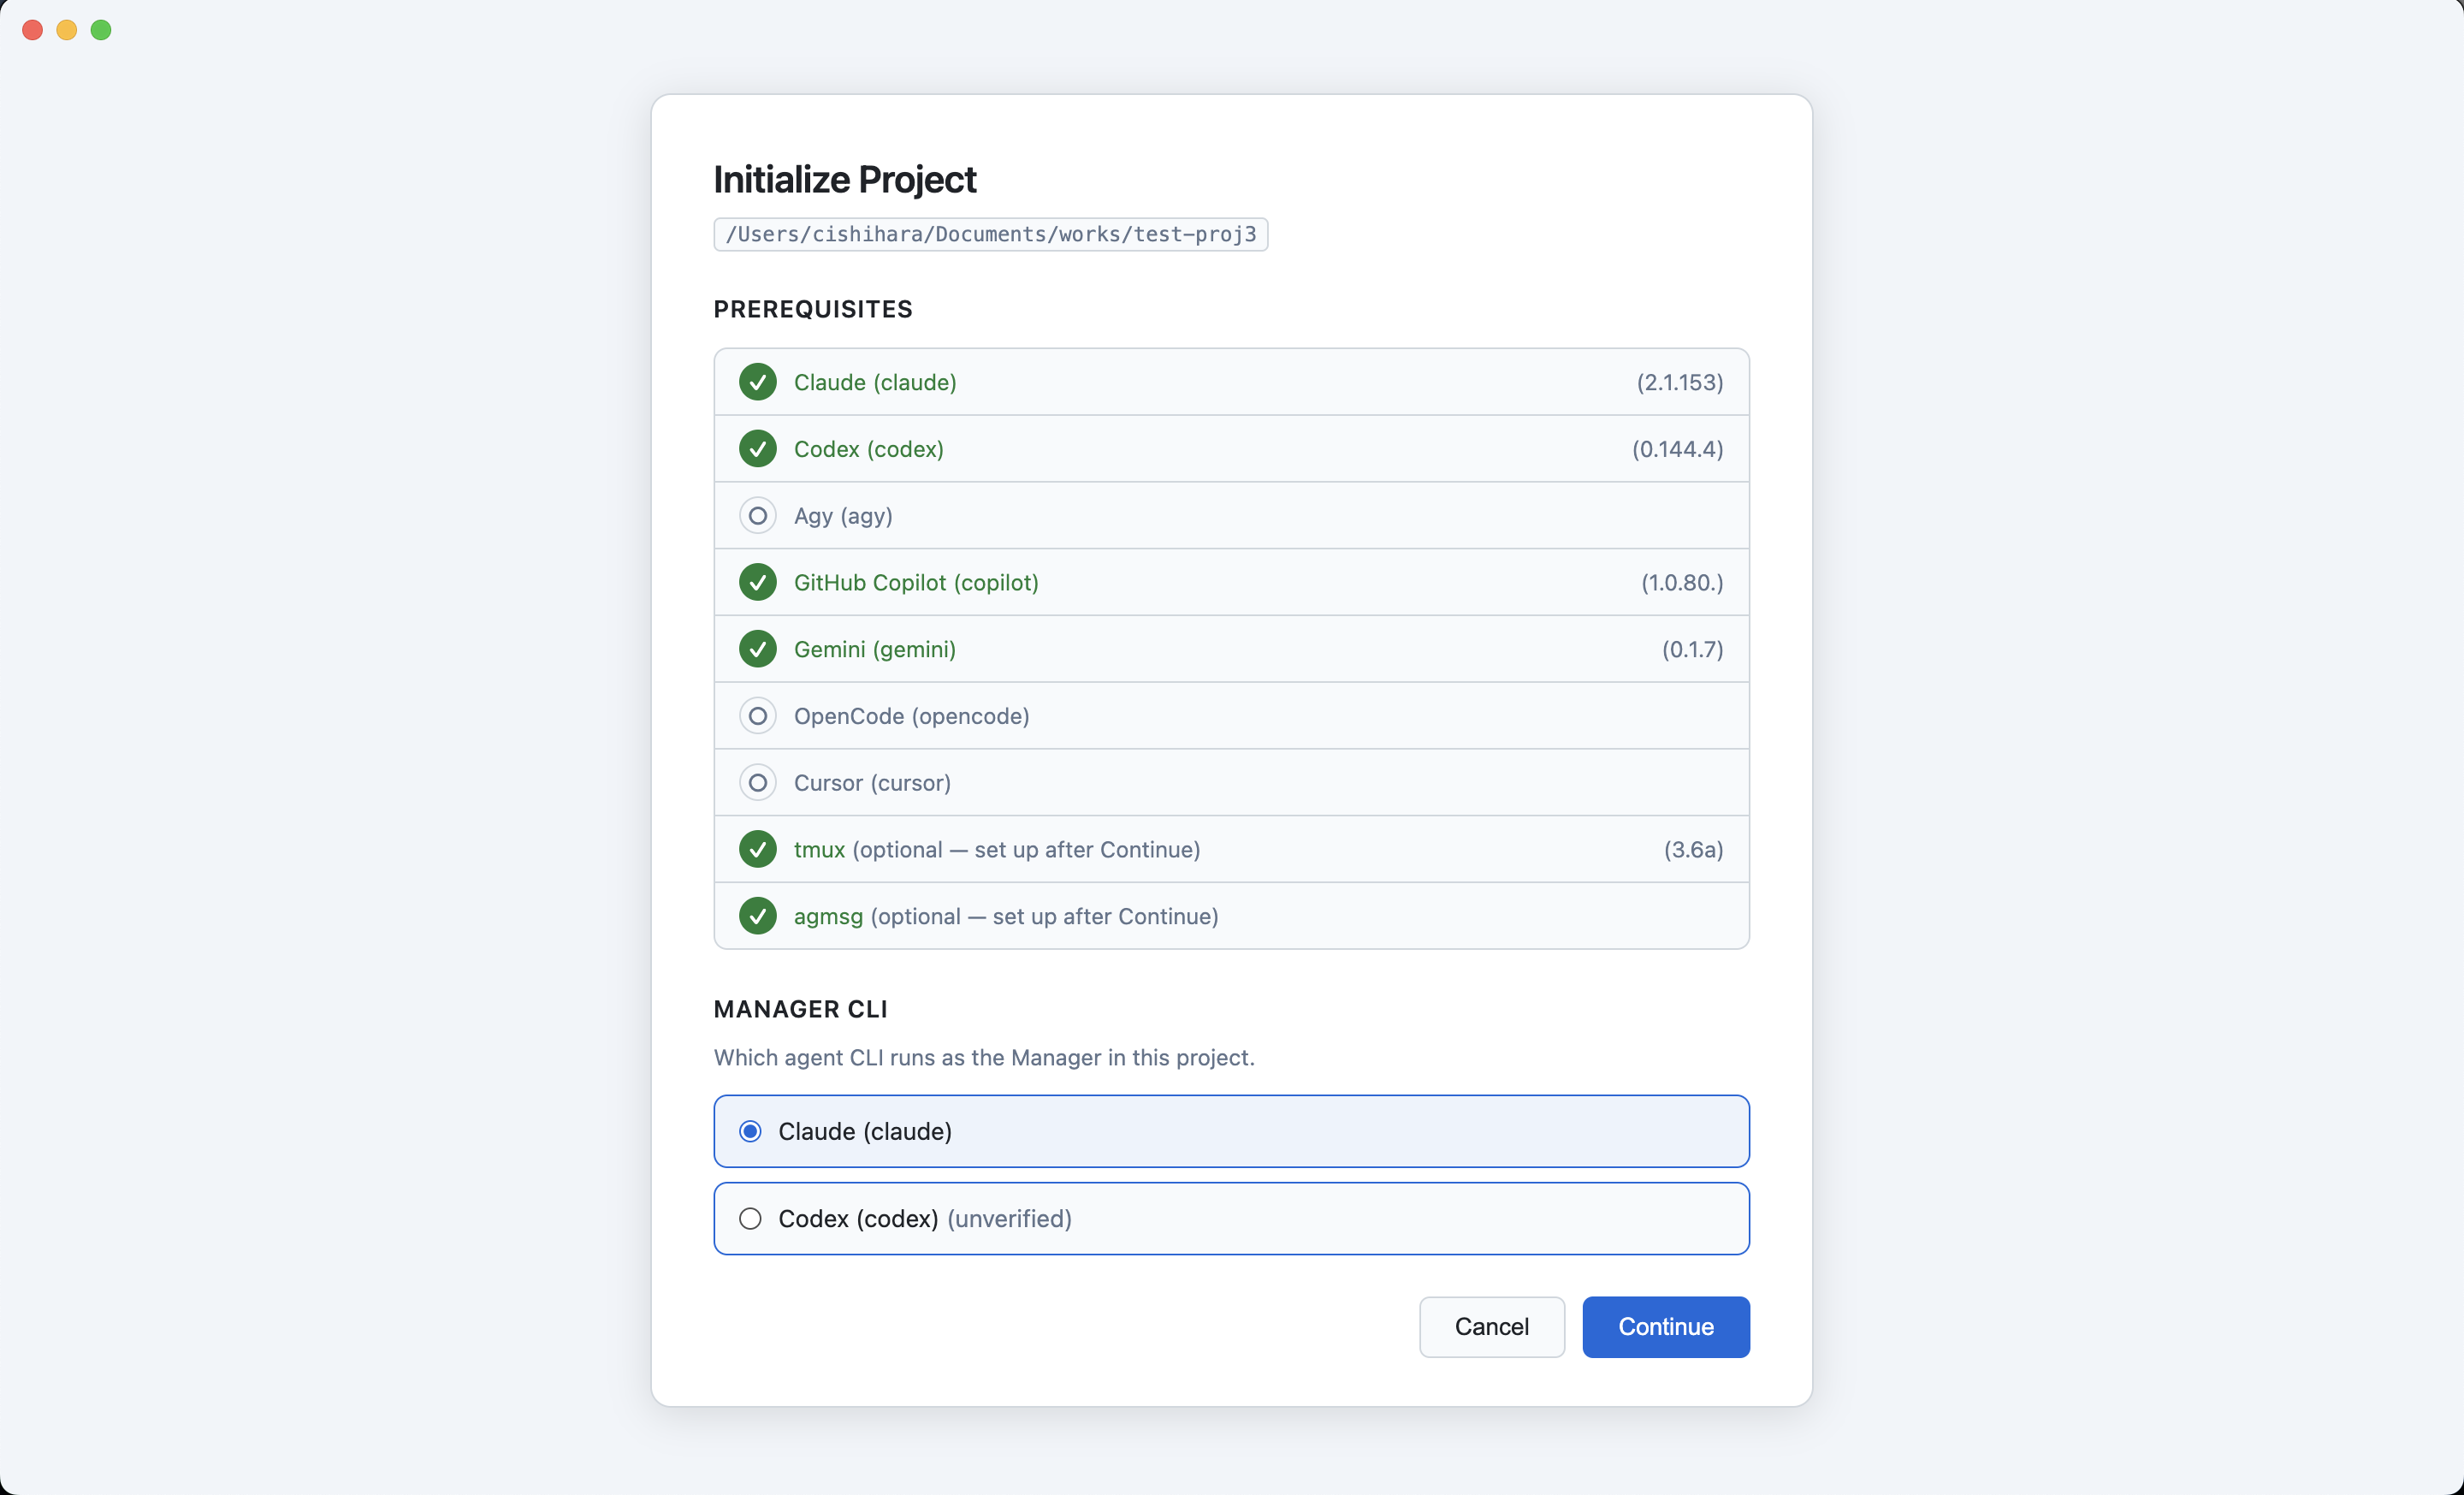Click the Claude (claude) prerequisite label
This screenshot has height=1495, width=2464.
(875, 382)
